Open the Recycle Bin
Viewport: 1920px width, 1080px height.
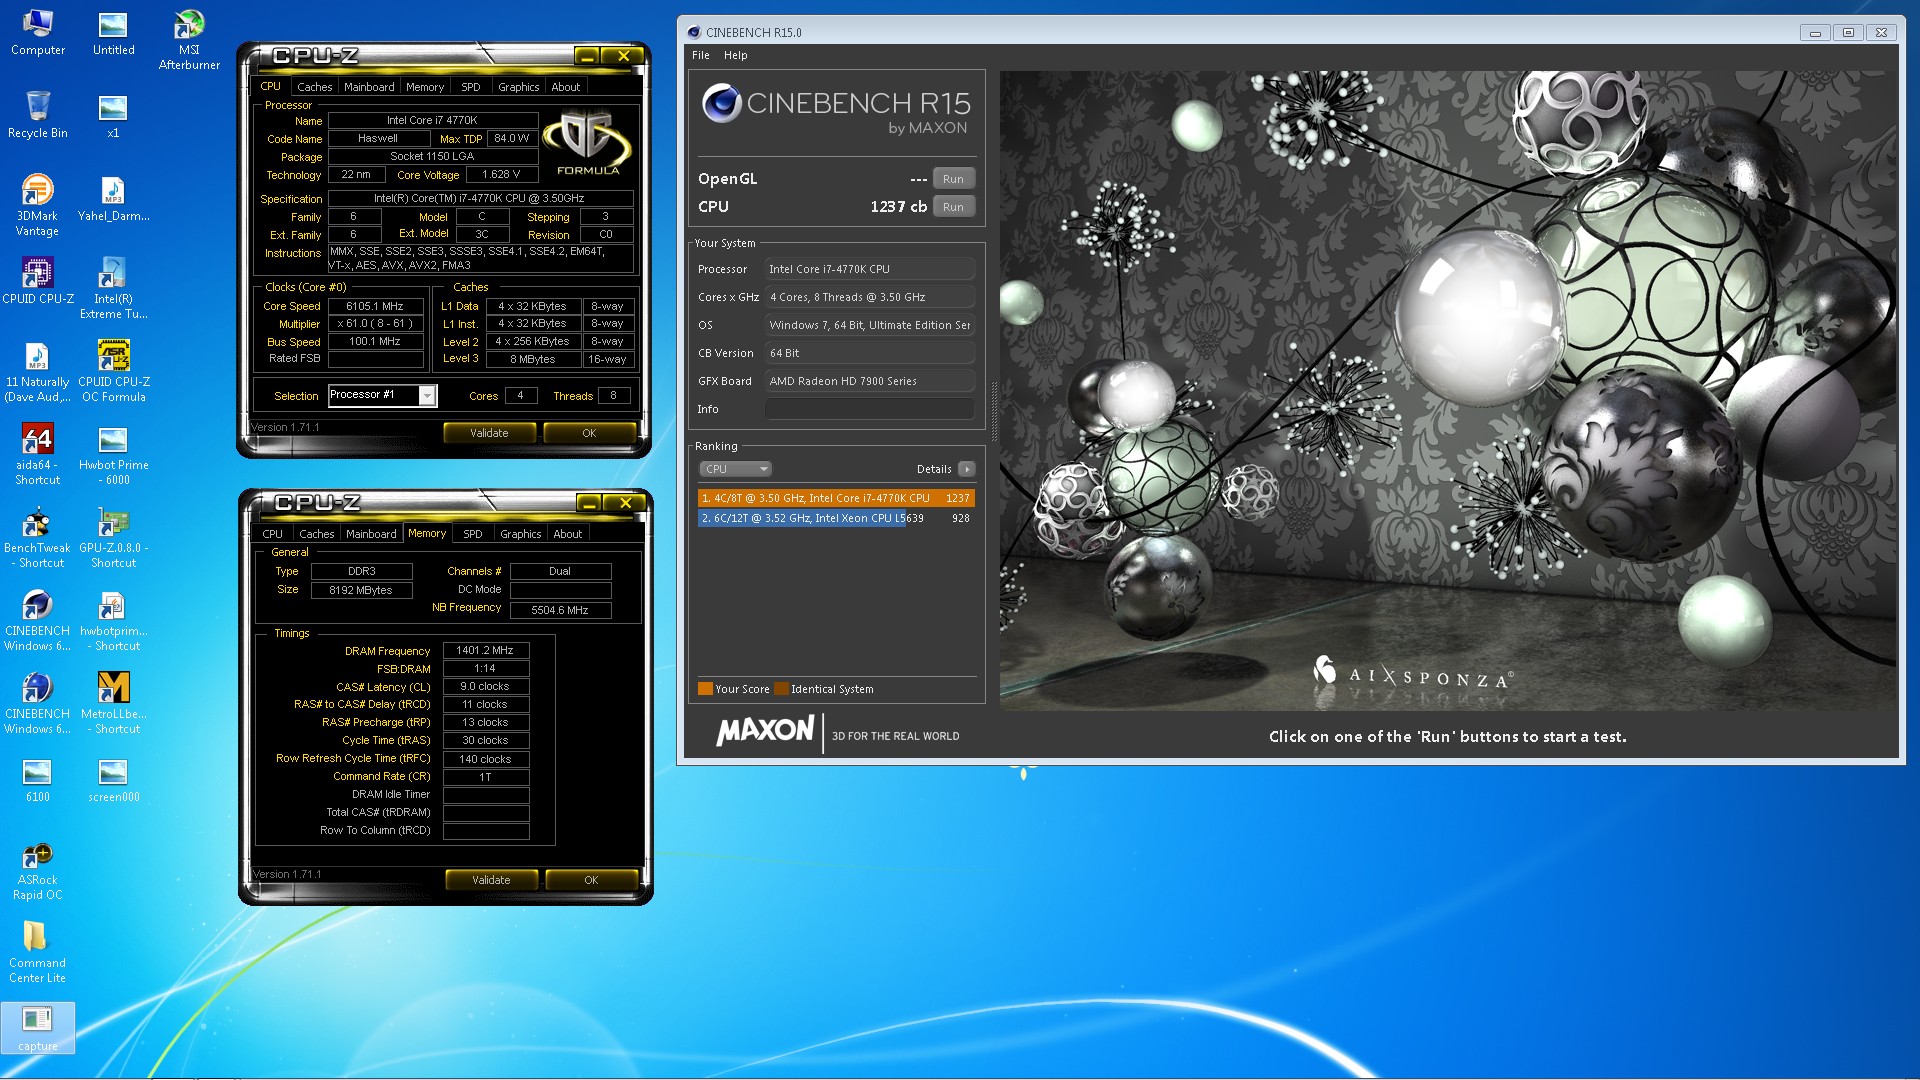[37, 114]
